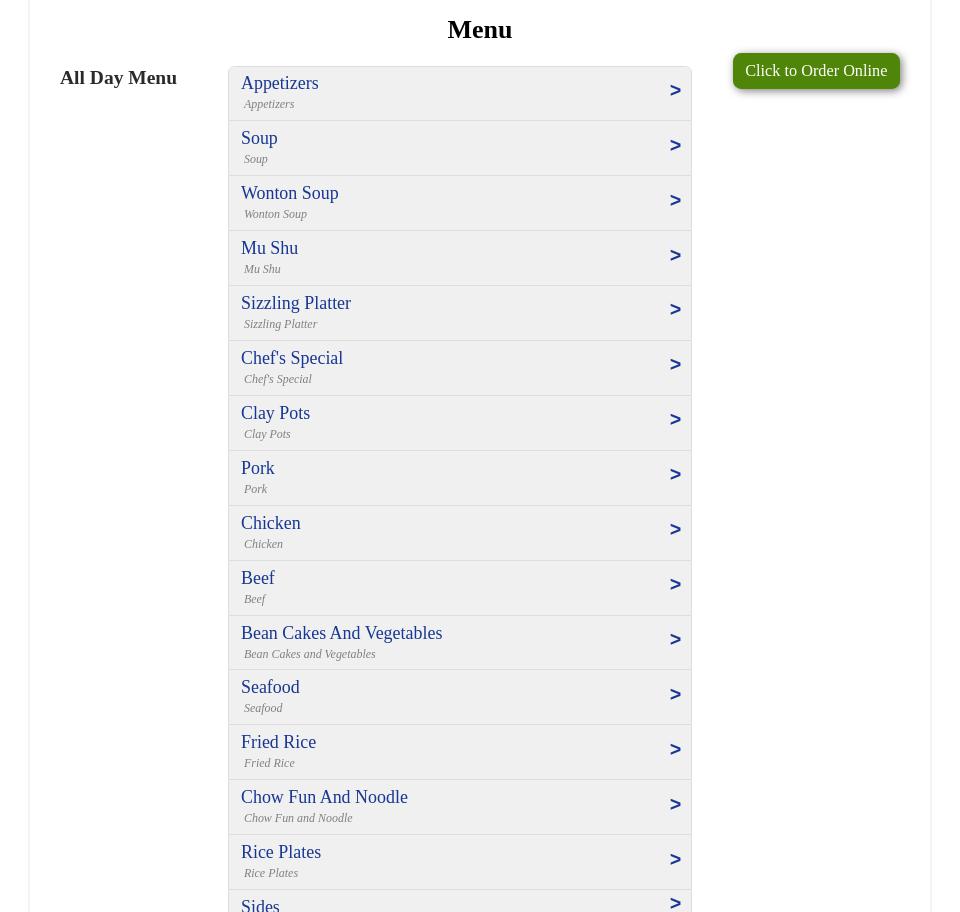Open the Clay Pots arrow
This screenshot has height=912, width=960.
[675, 420]
